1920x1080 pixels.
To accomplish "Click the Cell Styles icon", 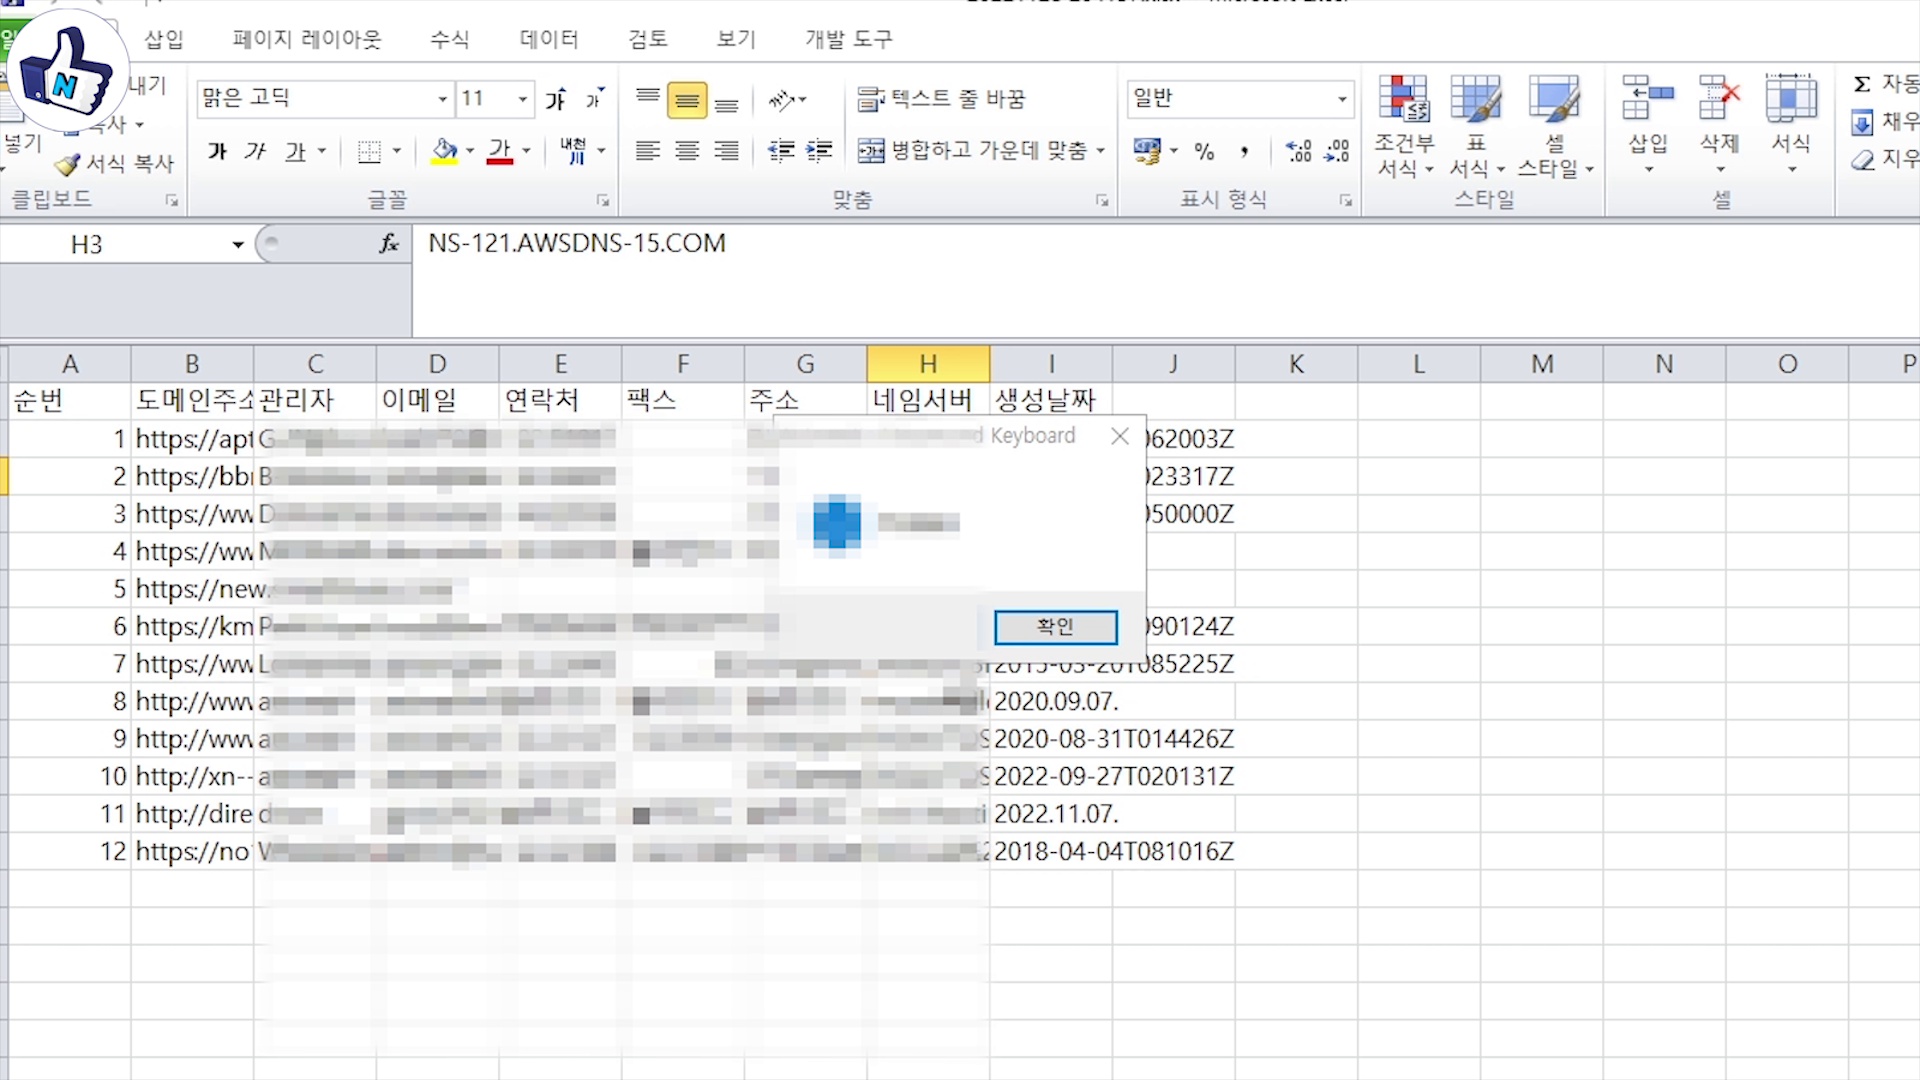I will point(1553,100).
